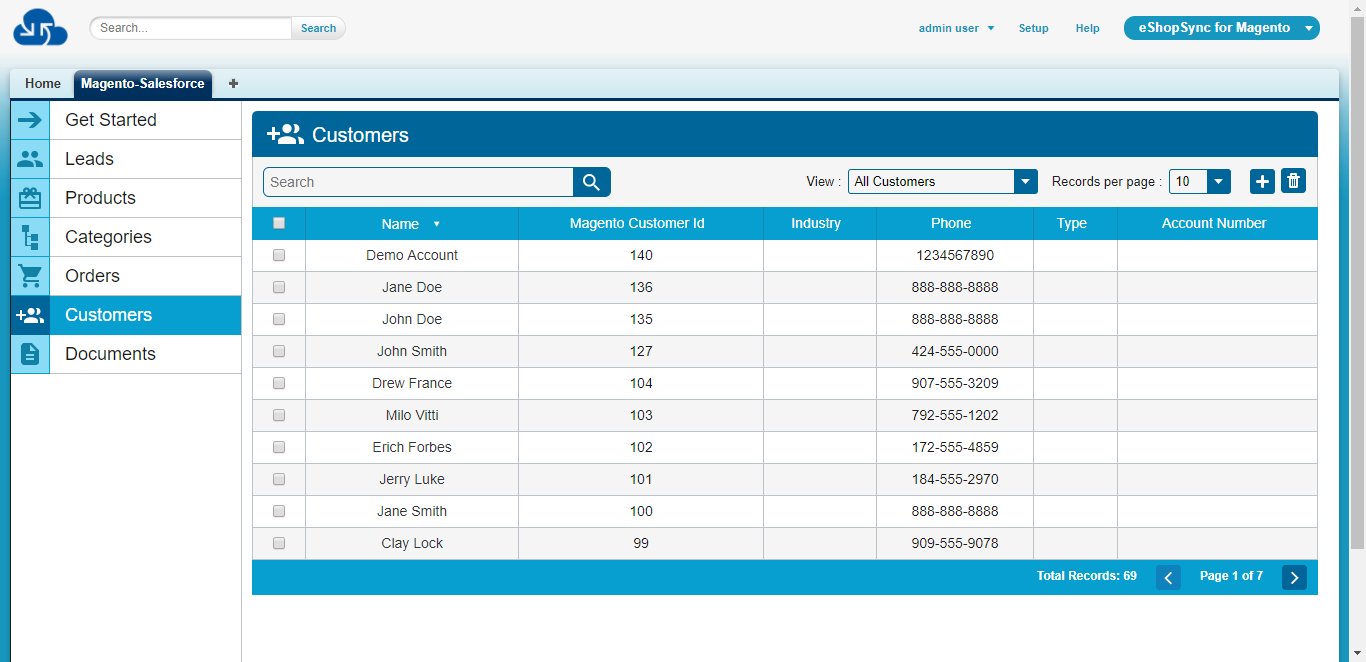The image size is (1366, 662).
Task: Switch to the Home tab
Action: click(43, 84)
